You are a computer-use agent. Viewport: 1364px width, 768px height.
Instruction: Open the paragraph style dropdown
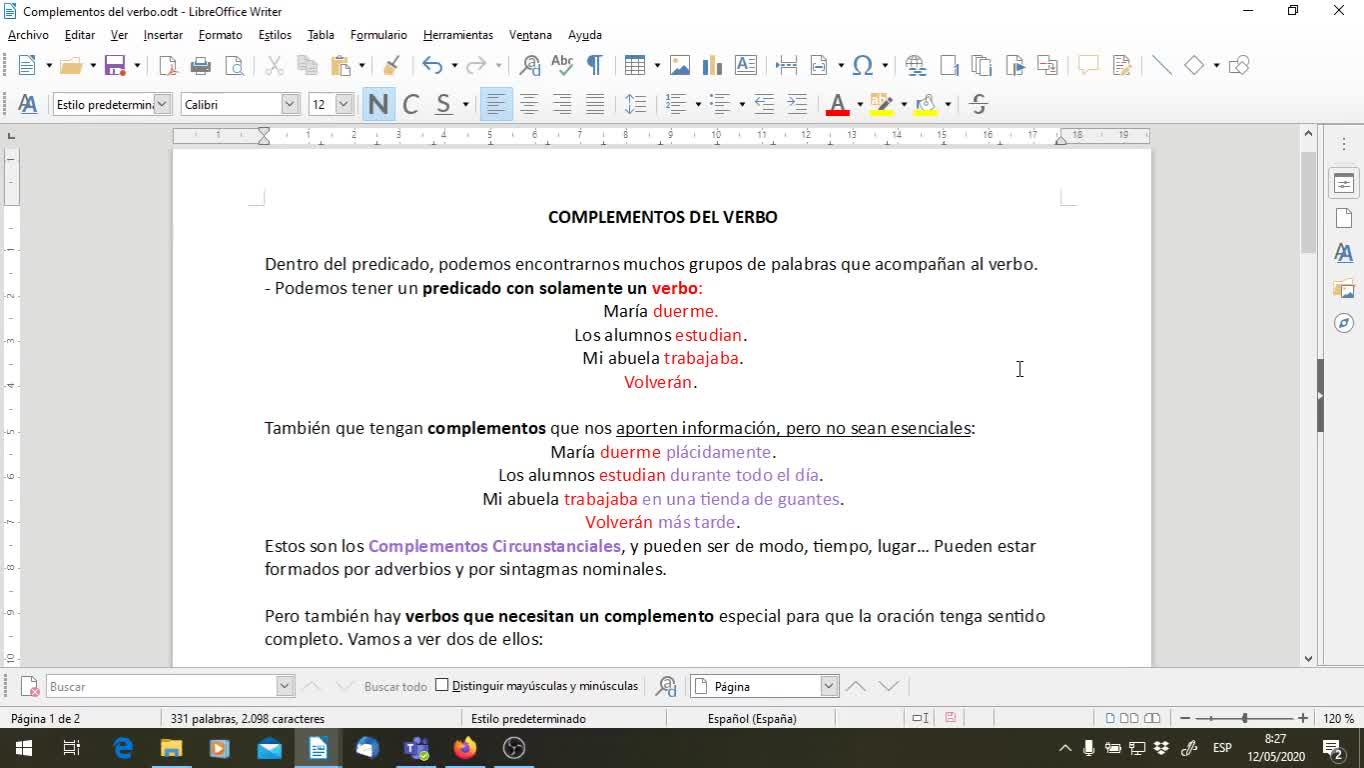(163, 104)
